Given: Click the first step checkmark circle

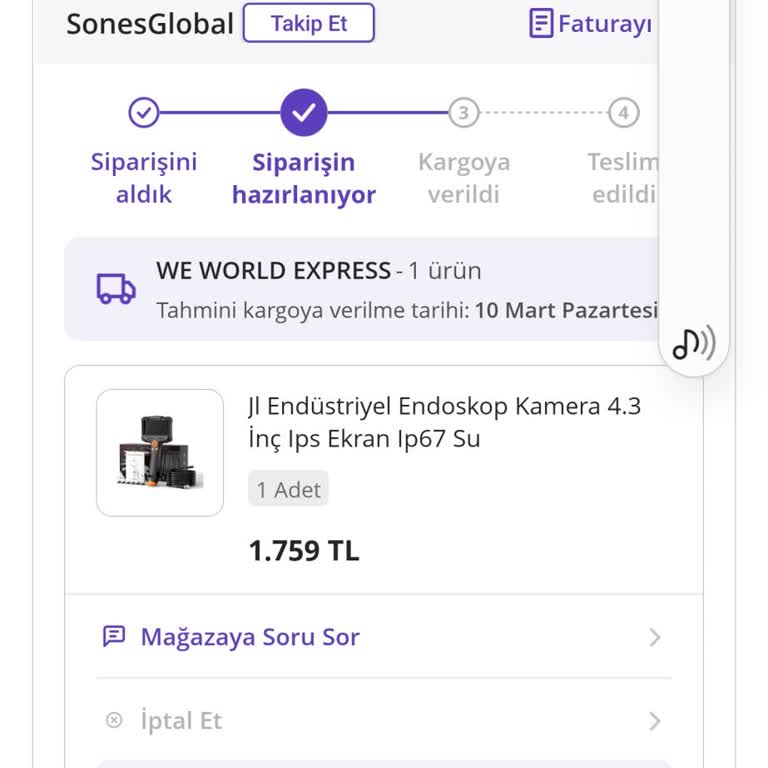Looking at the screenshot, I should coord(144,113).
